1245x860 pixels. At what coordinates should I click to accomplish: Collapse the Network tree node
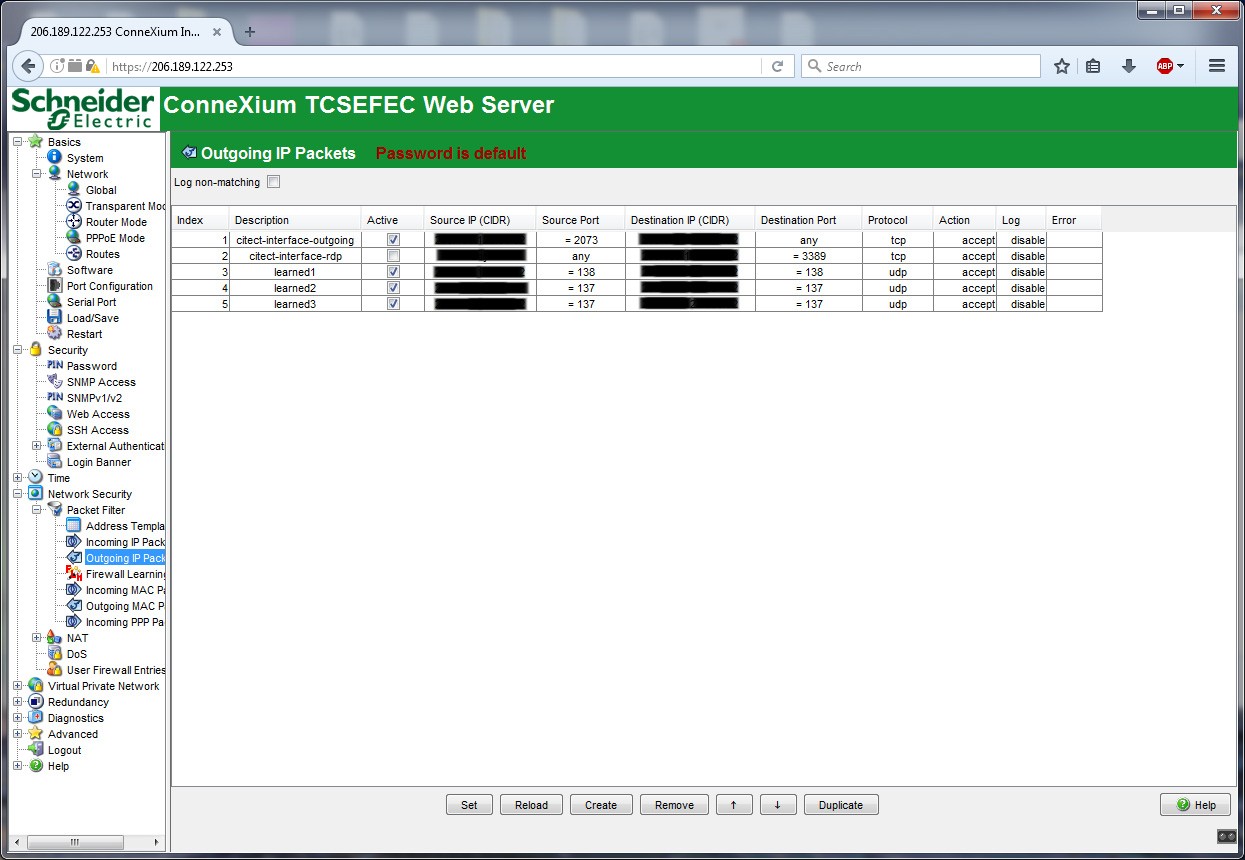click(37, 174)
